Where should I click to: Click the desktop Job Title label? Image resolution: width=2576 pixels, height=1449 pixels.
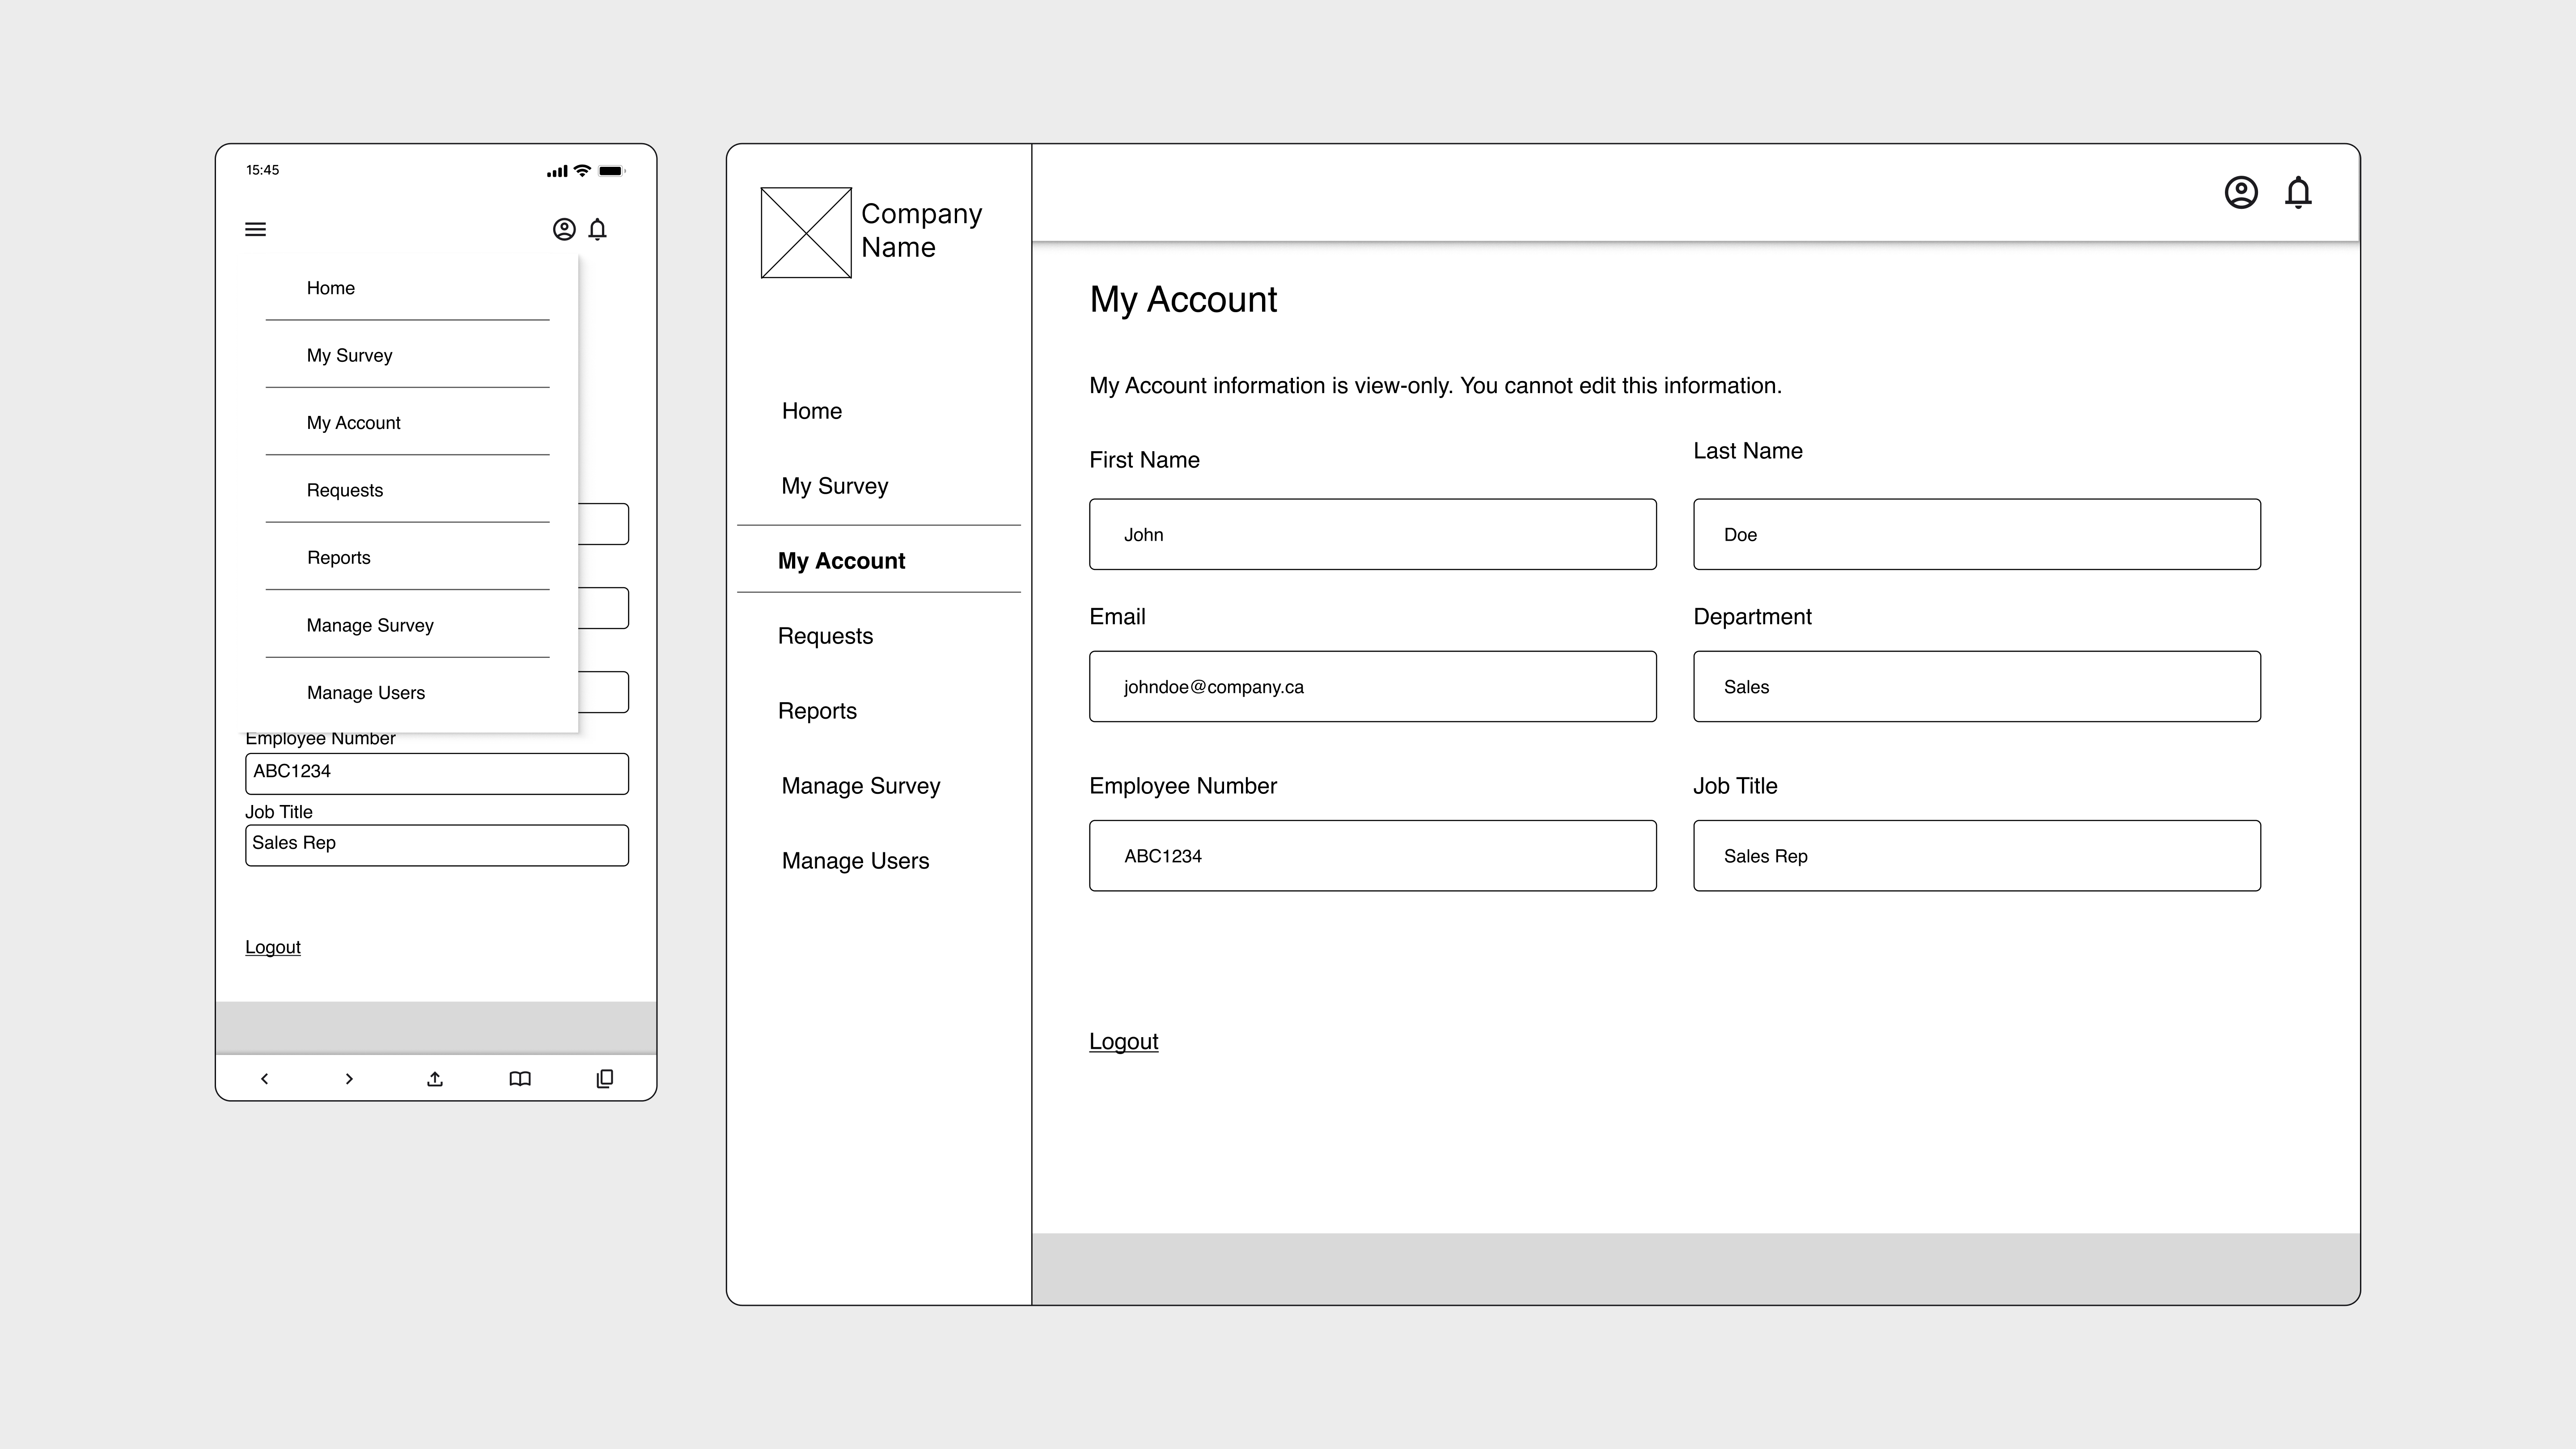click(1735, 786)
